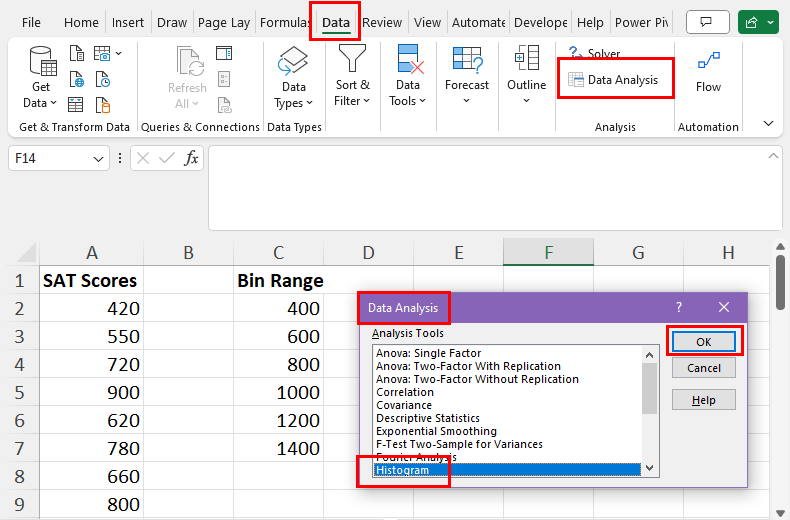This screenshot has height=520, width=790.
Task: Select Histogram in Analysis Tools list
Action: (508, 470)
